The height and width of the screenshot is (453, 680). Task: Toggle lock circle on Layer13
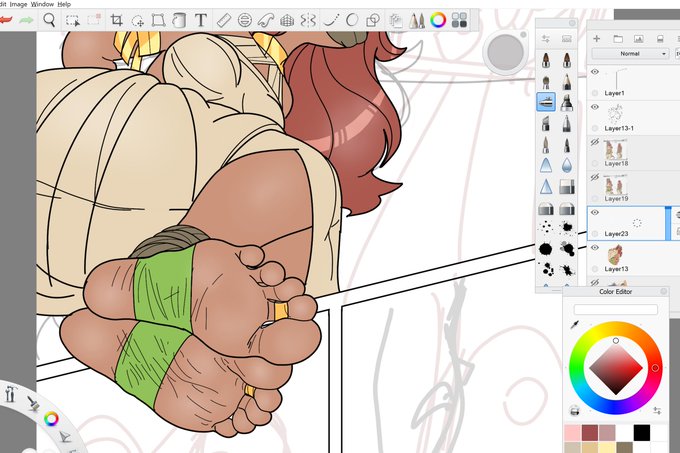tap(595, 269)
